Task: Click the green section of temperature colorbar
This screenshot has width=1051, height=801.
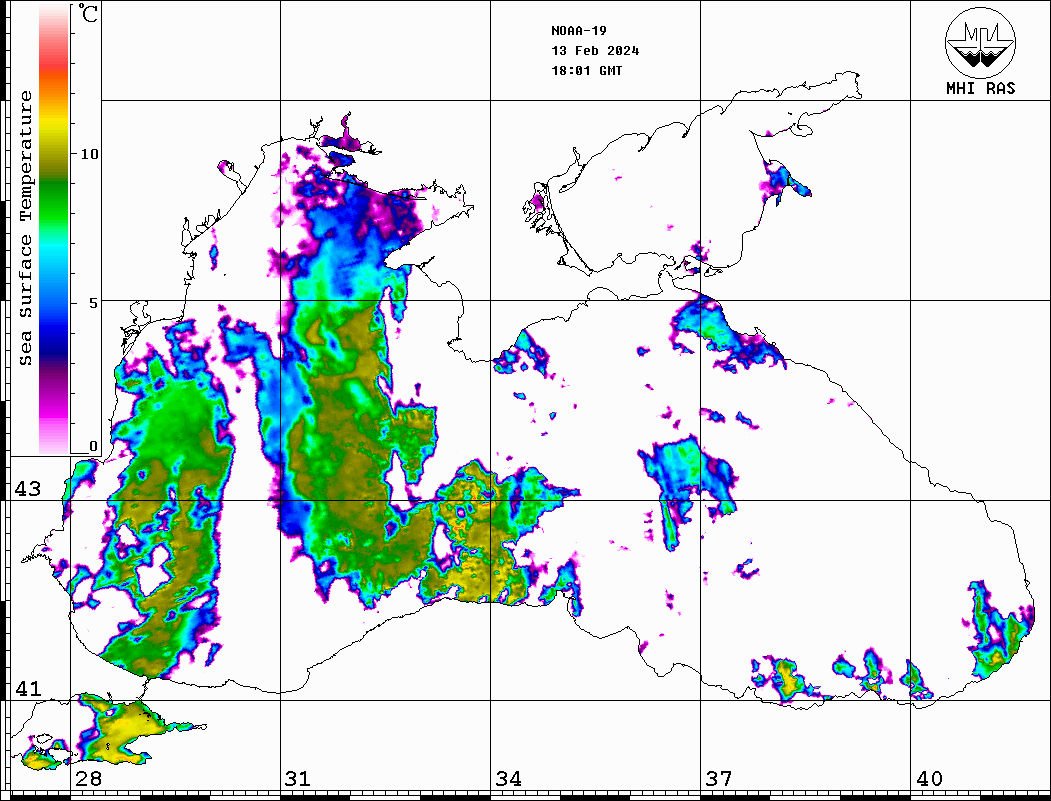Action: (x=54, y=201)
